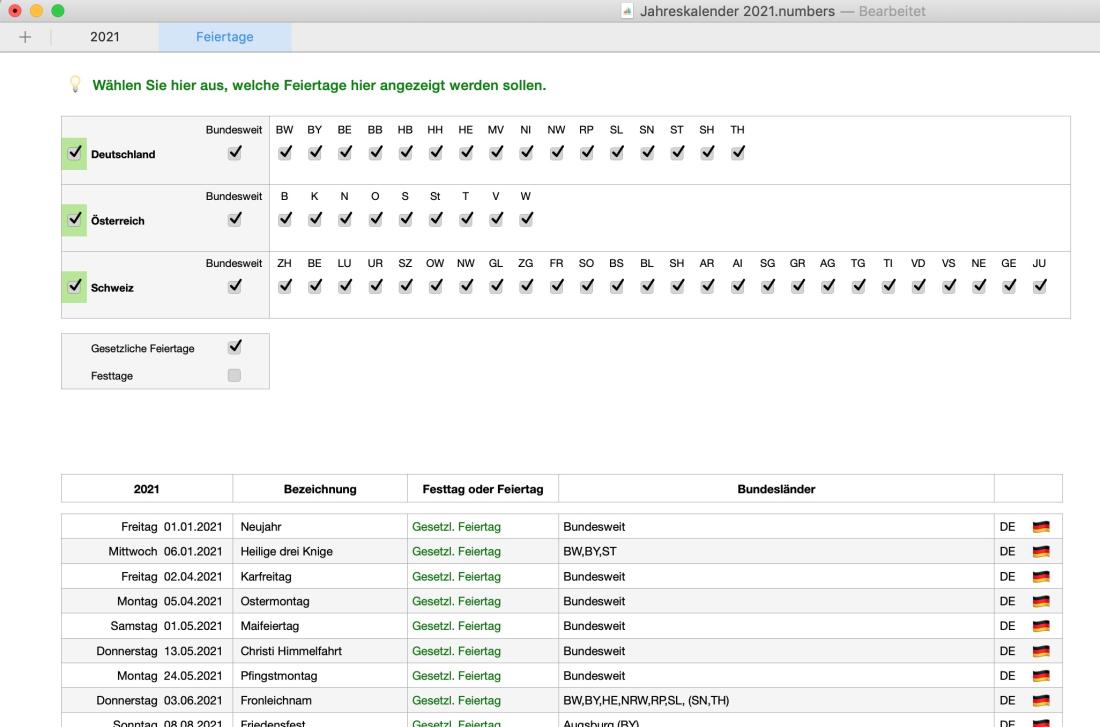The height and width of the screenshot is (727, 1100).
Task: Click the add sheet plus button
Action: 25,37
